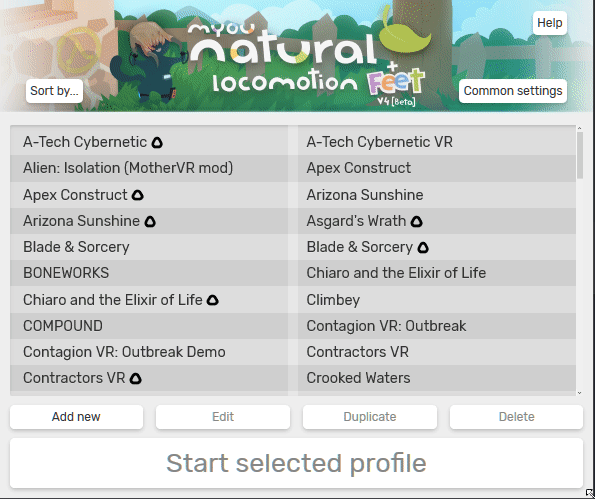
Task: Click the resize grip icon at window corner
Action: click(x=590, y=494)
